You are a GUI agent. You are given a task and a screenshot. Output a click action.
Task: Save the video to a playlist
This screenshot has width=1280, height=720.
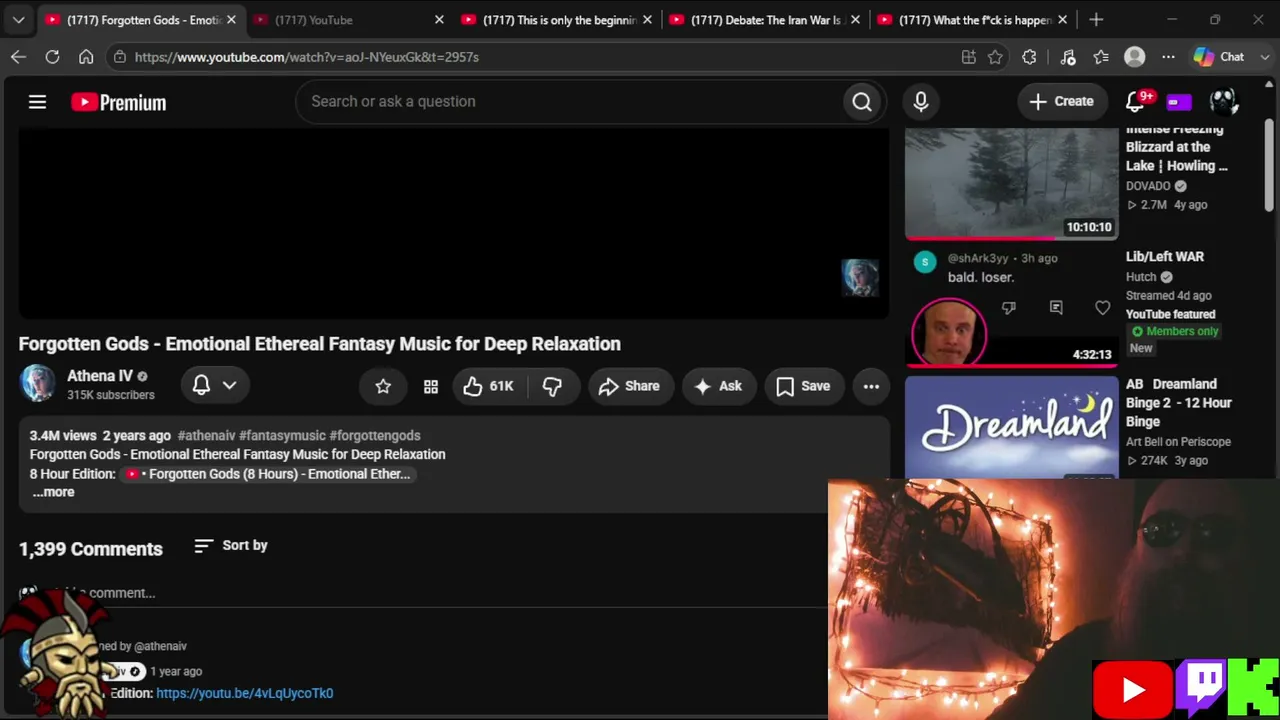[x=803, y=386]
